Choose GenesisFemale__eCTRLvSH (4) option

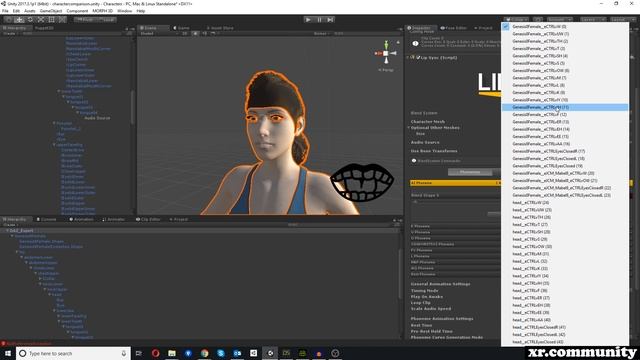[x=565, y=56]
